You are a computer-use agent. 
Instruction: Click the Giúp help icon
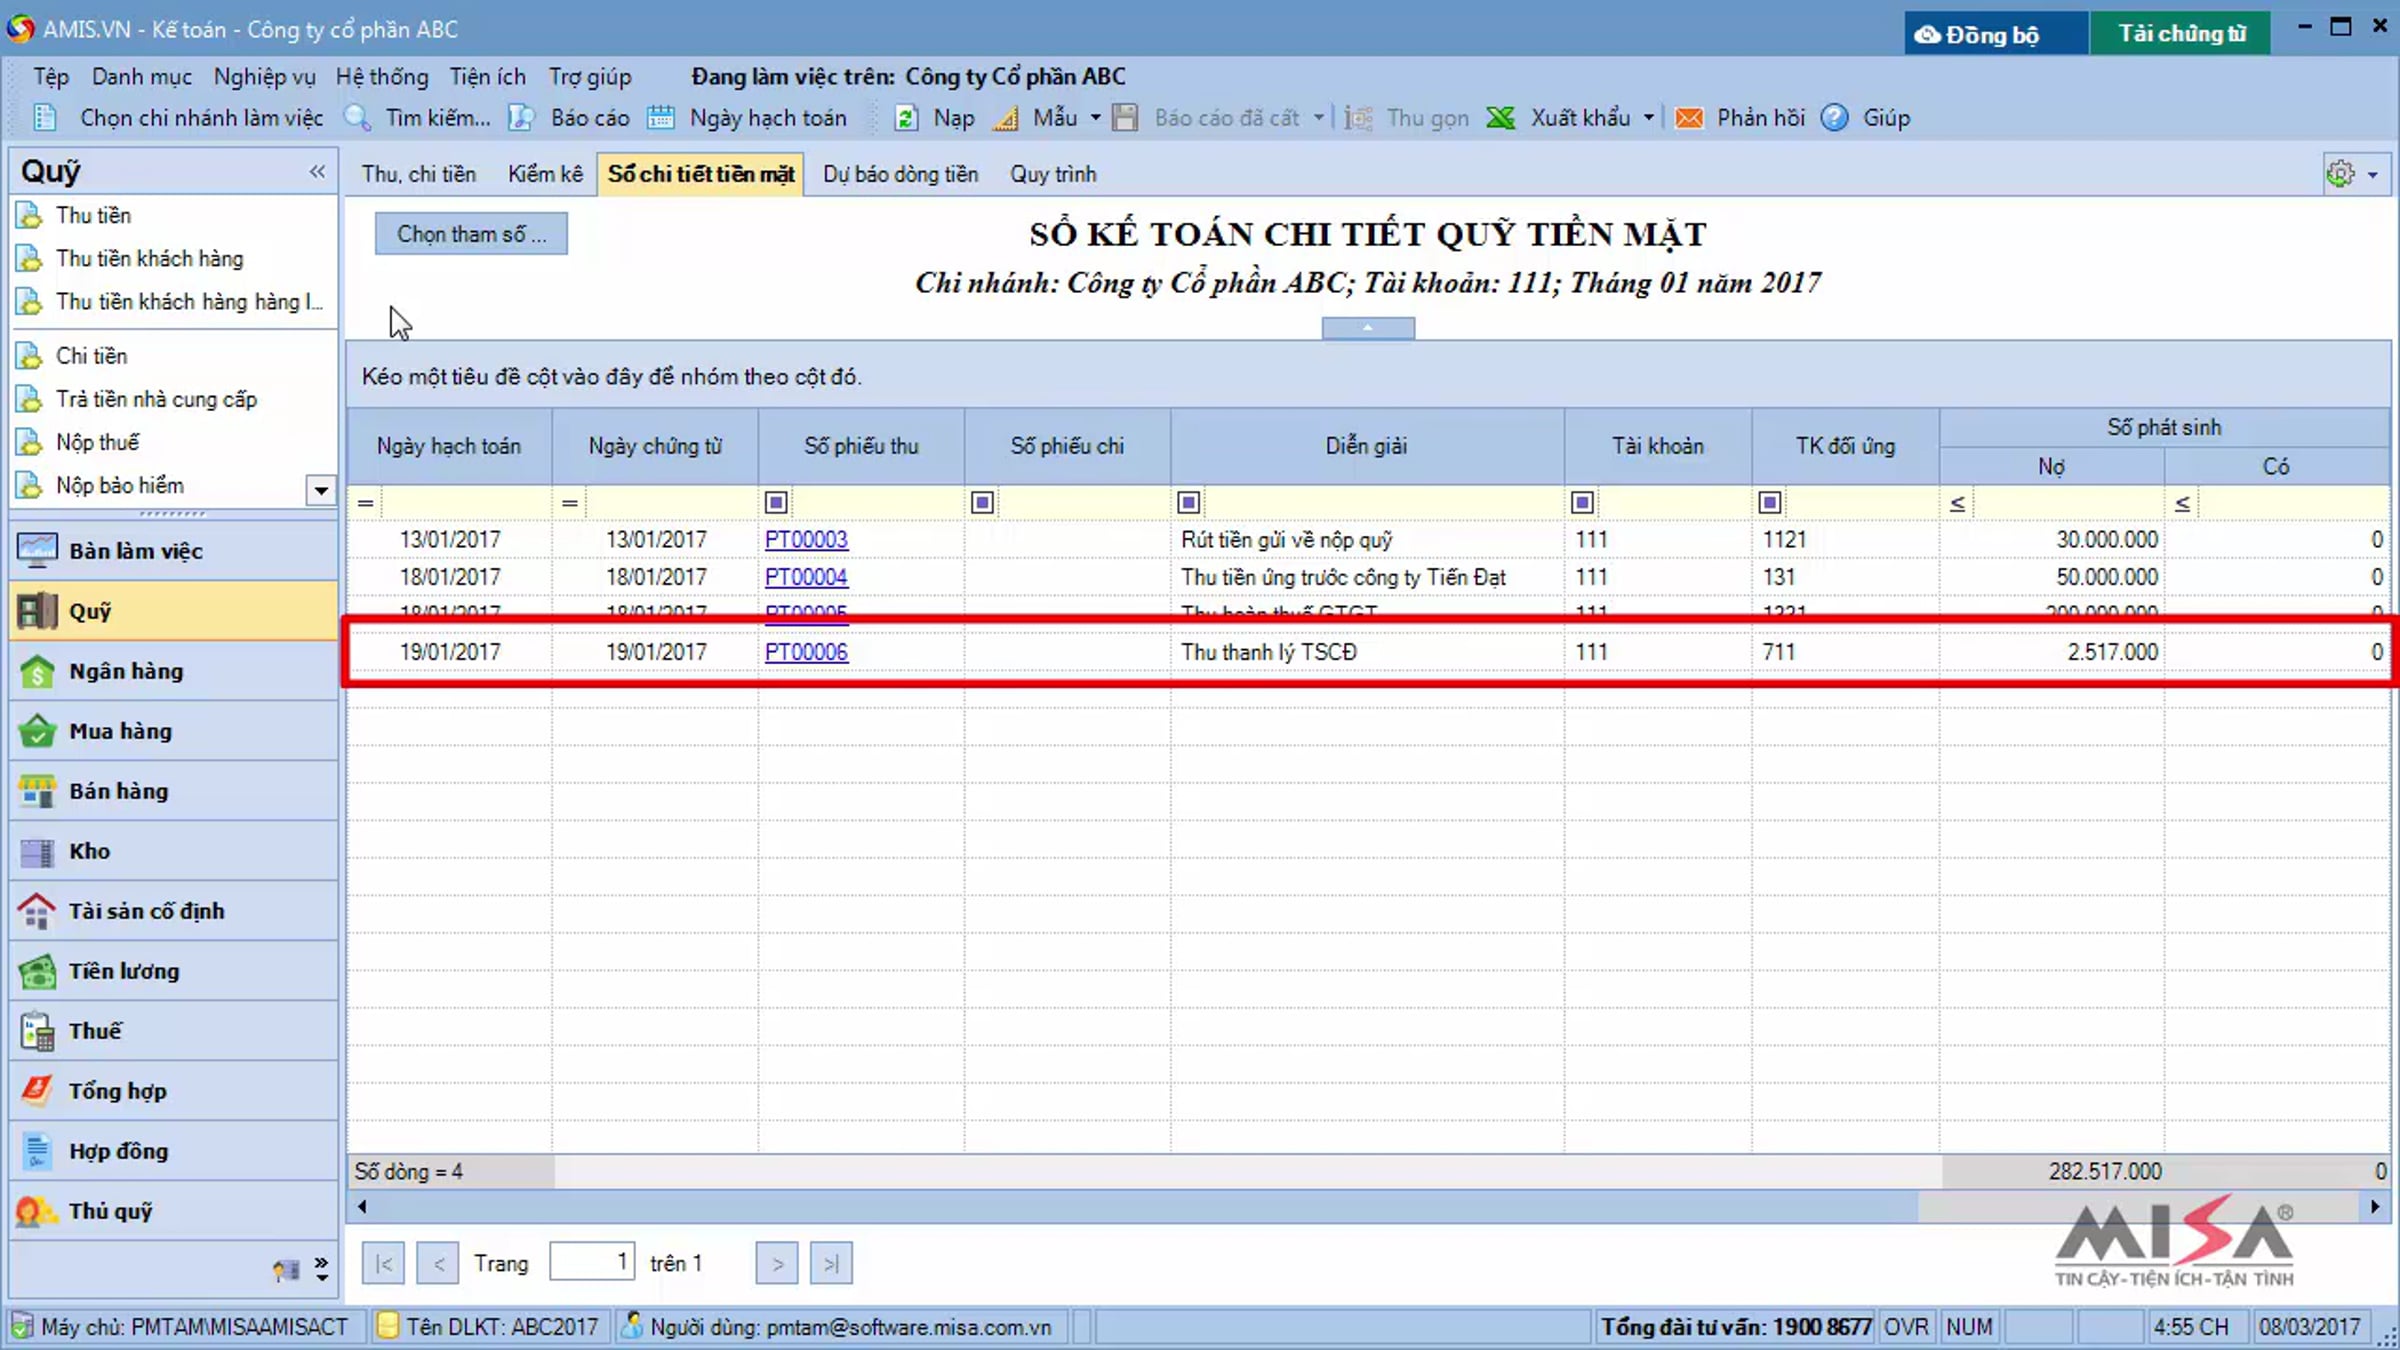coord(1834,118)
